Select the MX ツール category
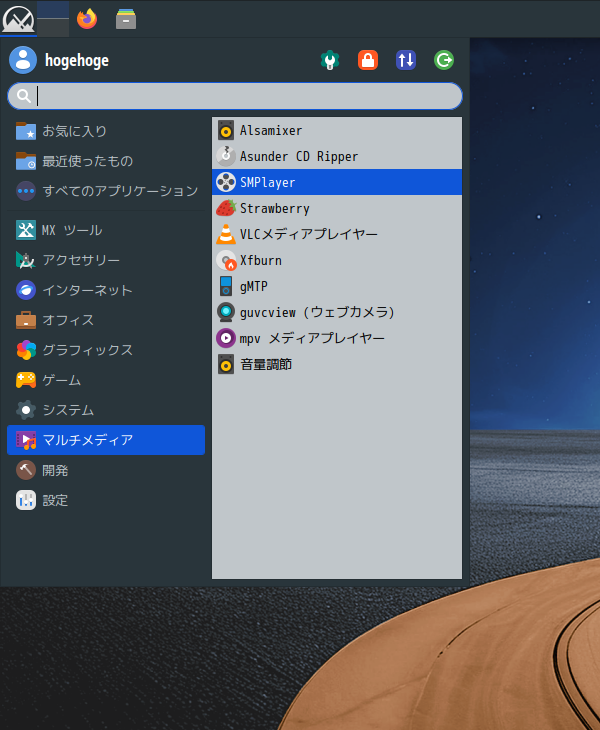This screenshot has width=600, height=730. click(106, 230)
